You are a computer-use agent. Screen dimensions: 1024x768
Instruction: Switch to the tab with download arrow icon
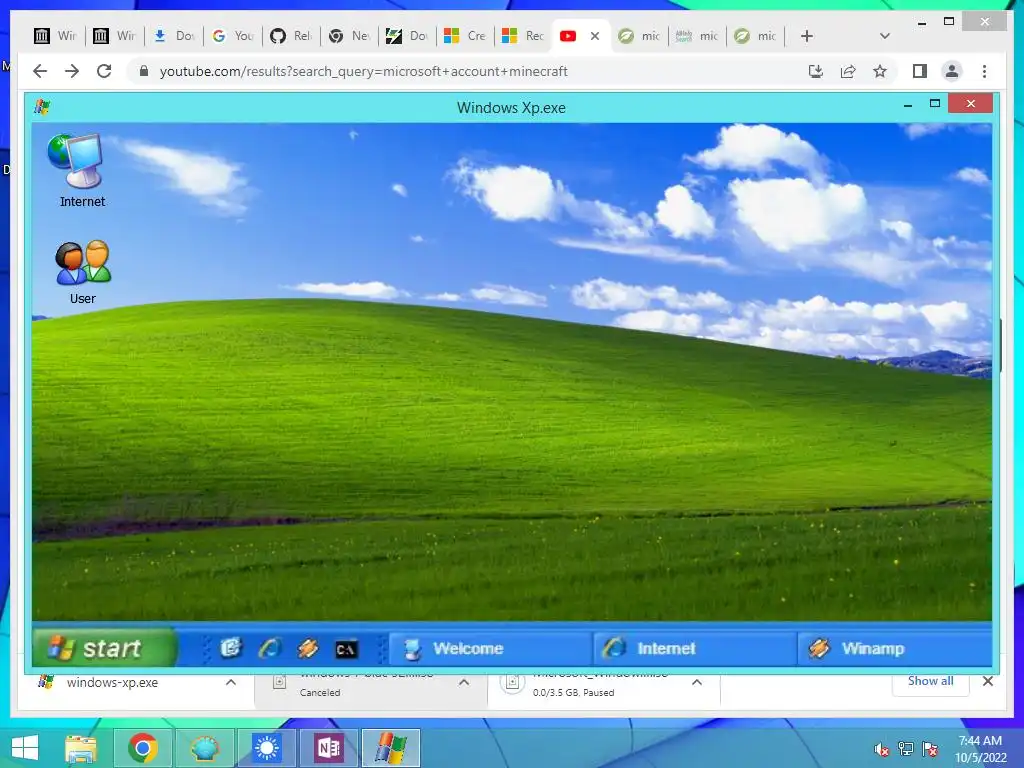tap(174, 36)
